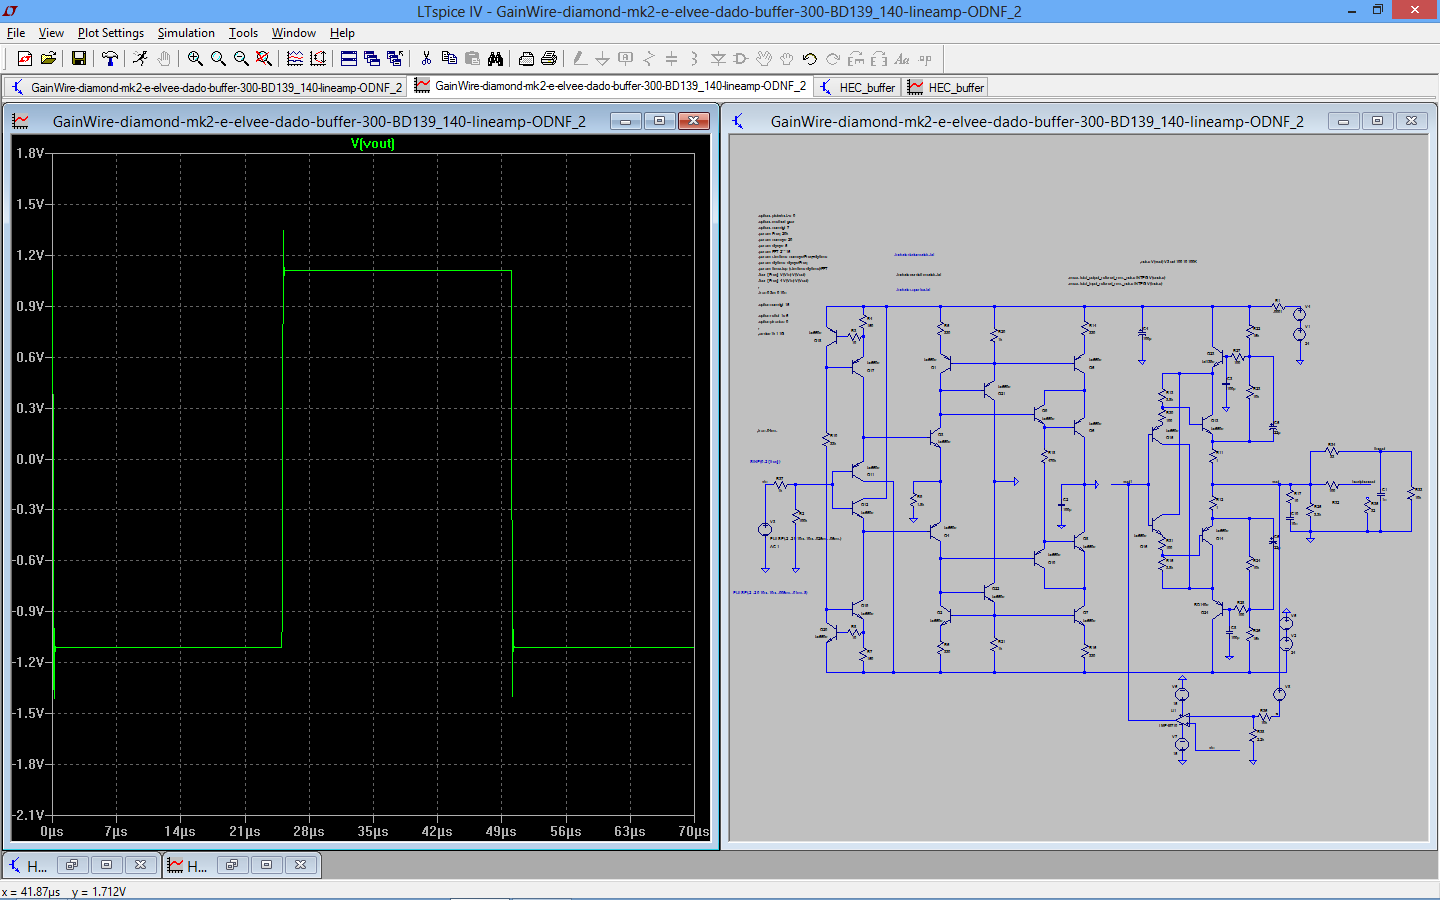
Task: Click the Cut scissors icon
Action: (426, 59)
